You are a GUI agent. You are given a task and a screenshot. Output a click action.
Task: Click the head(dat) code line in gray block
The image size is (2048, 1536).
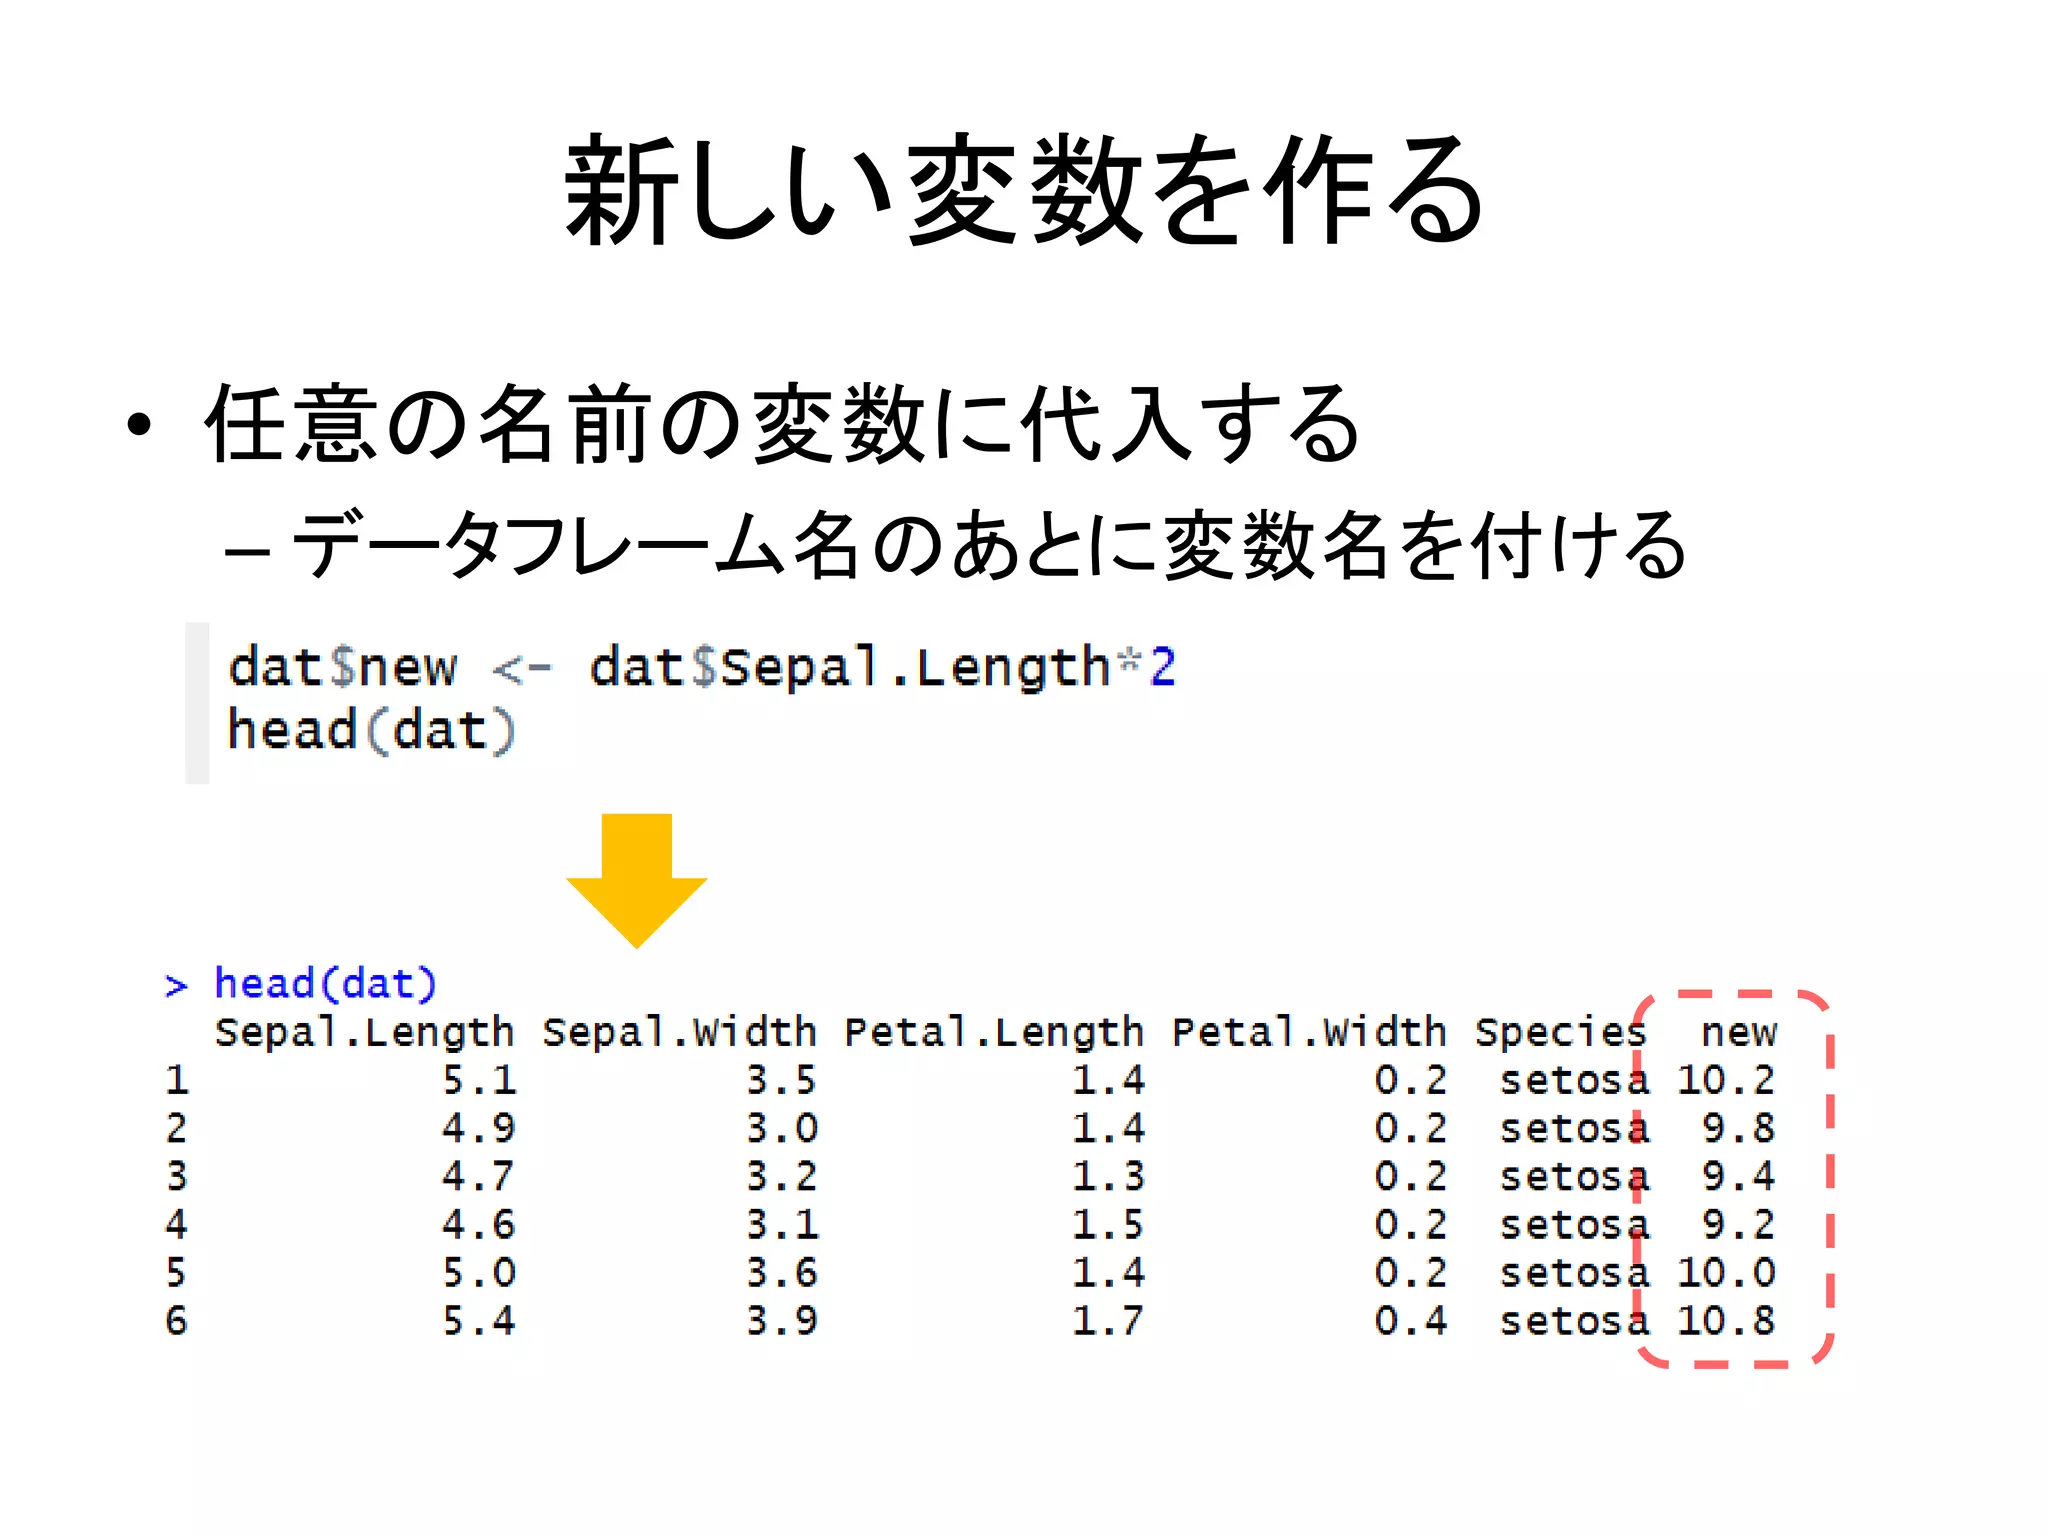(x=371, y=730)
